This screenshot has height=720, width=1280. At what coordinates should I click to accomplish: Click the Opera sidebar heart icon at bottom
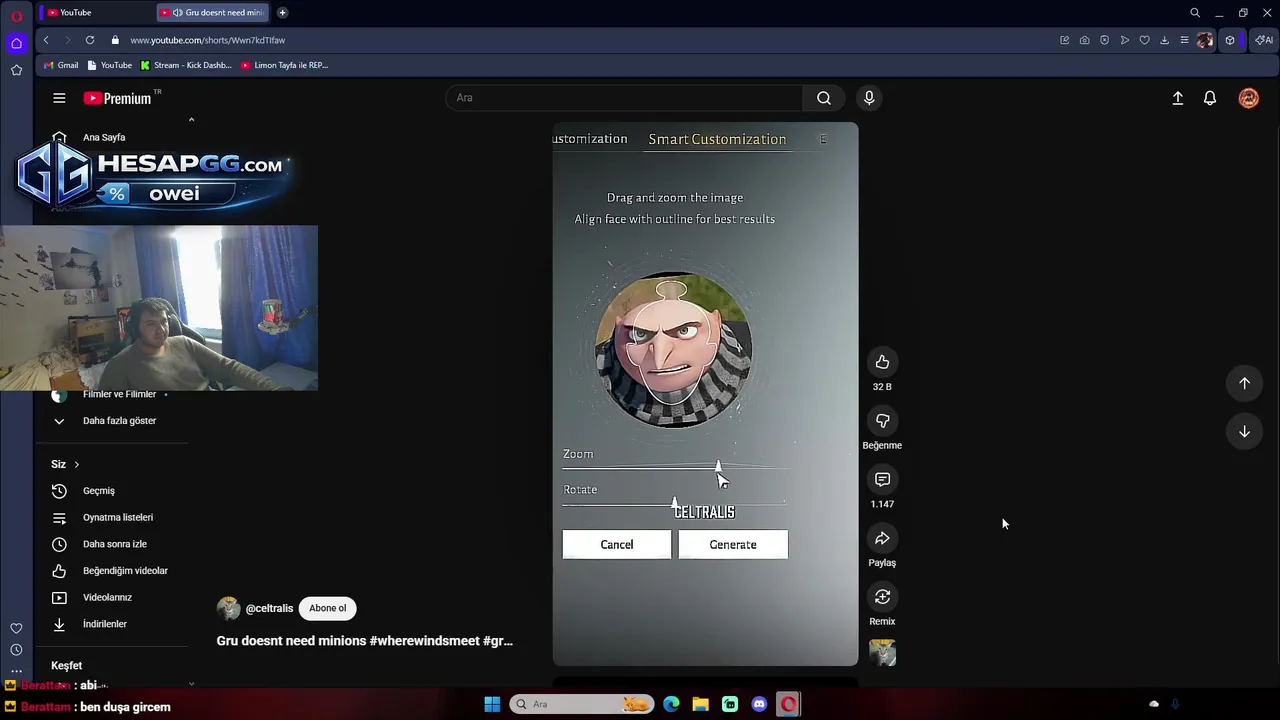[16, 628]
